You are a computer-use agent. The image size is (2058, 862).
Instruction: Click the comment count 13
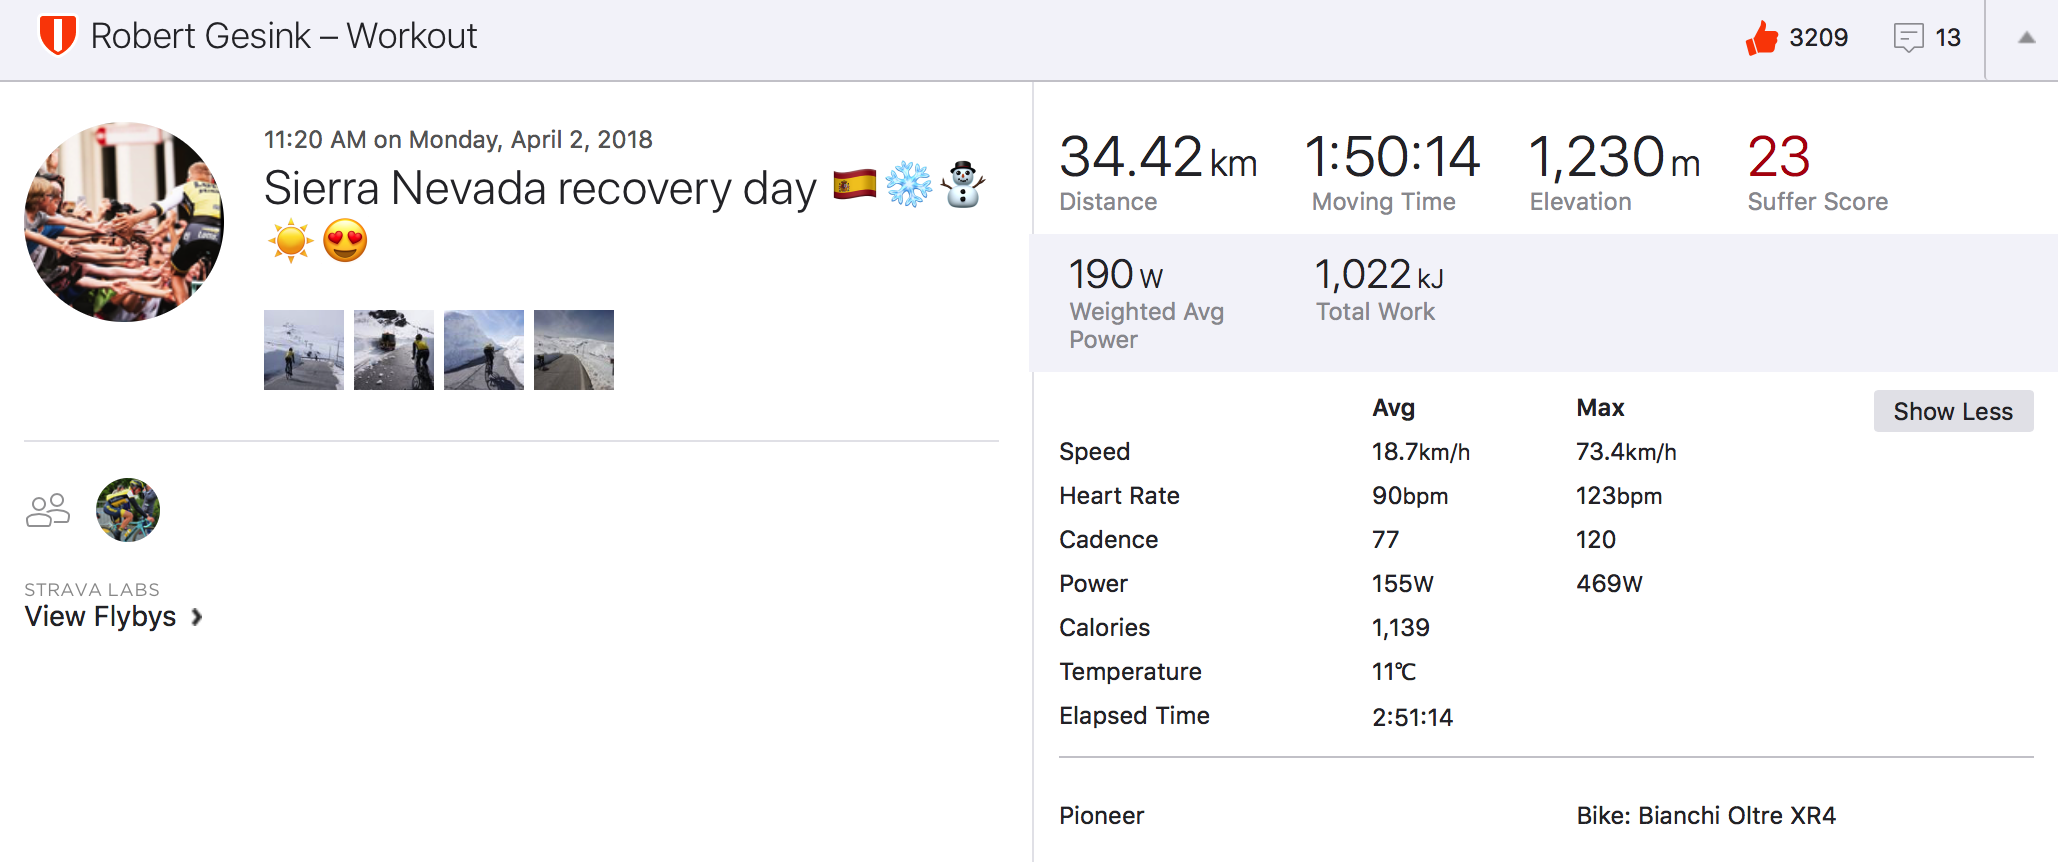click(1948, 38)
